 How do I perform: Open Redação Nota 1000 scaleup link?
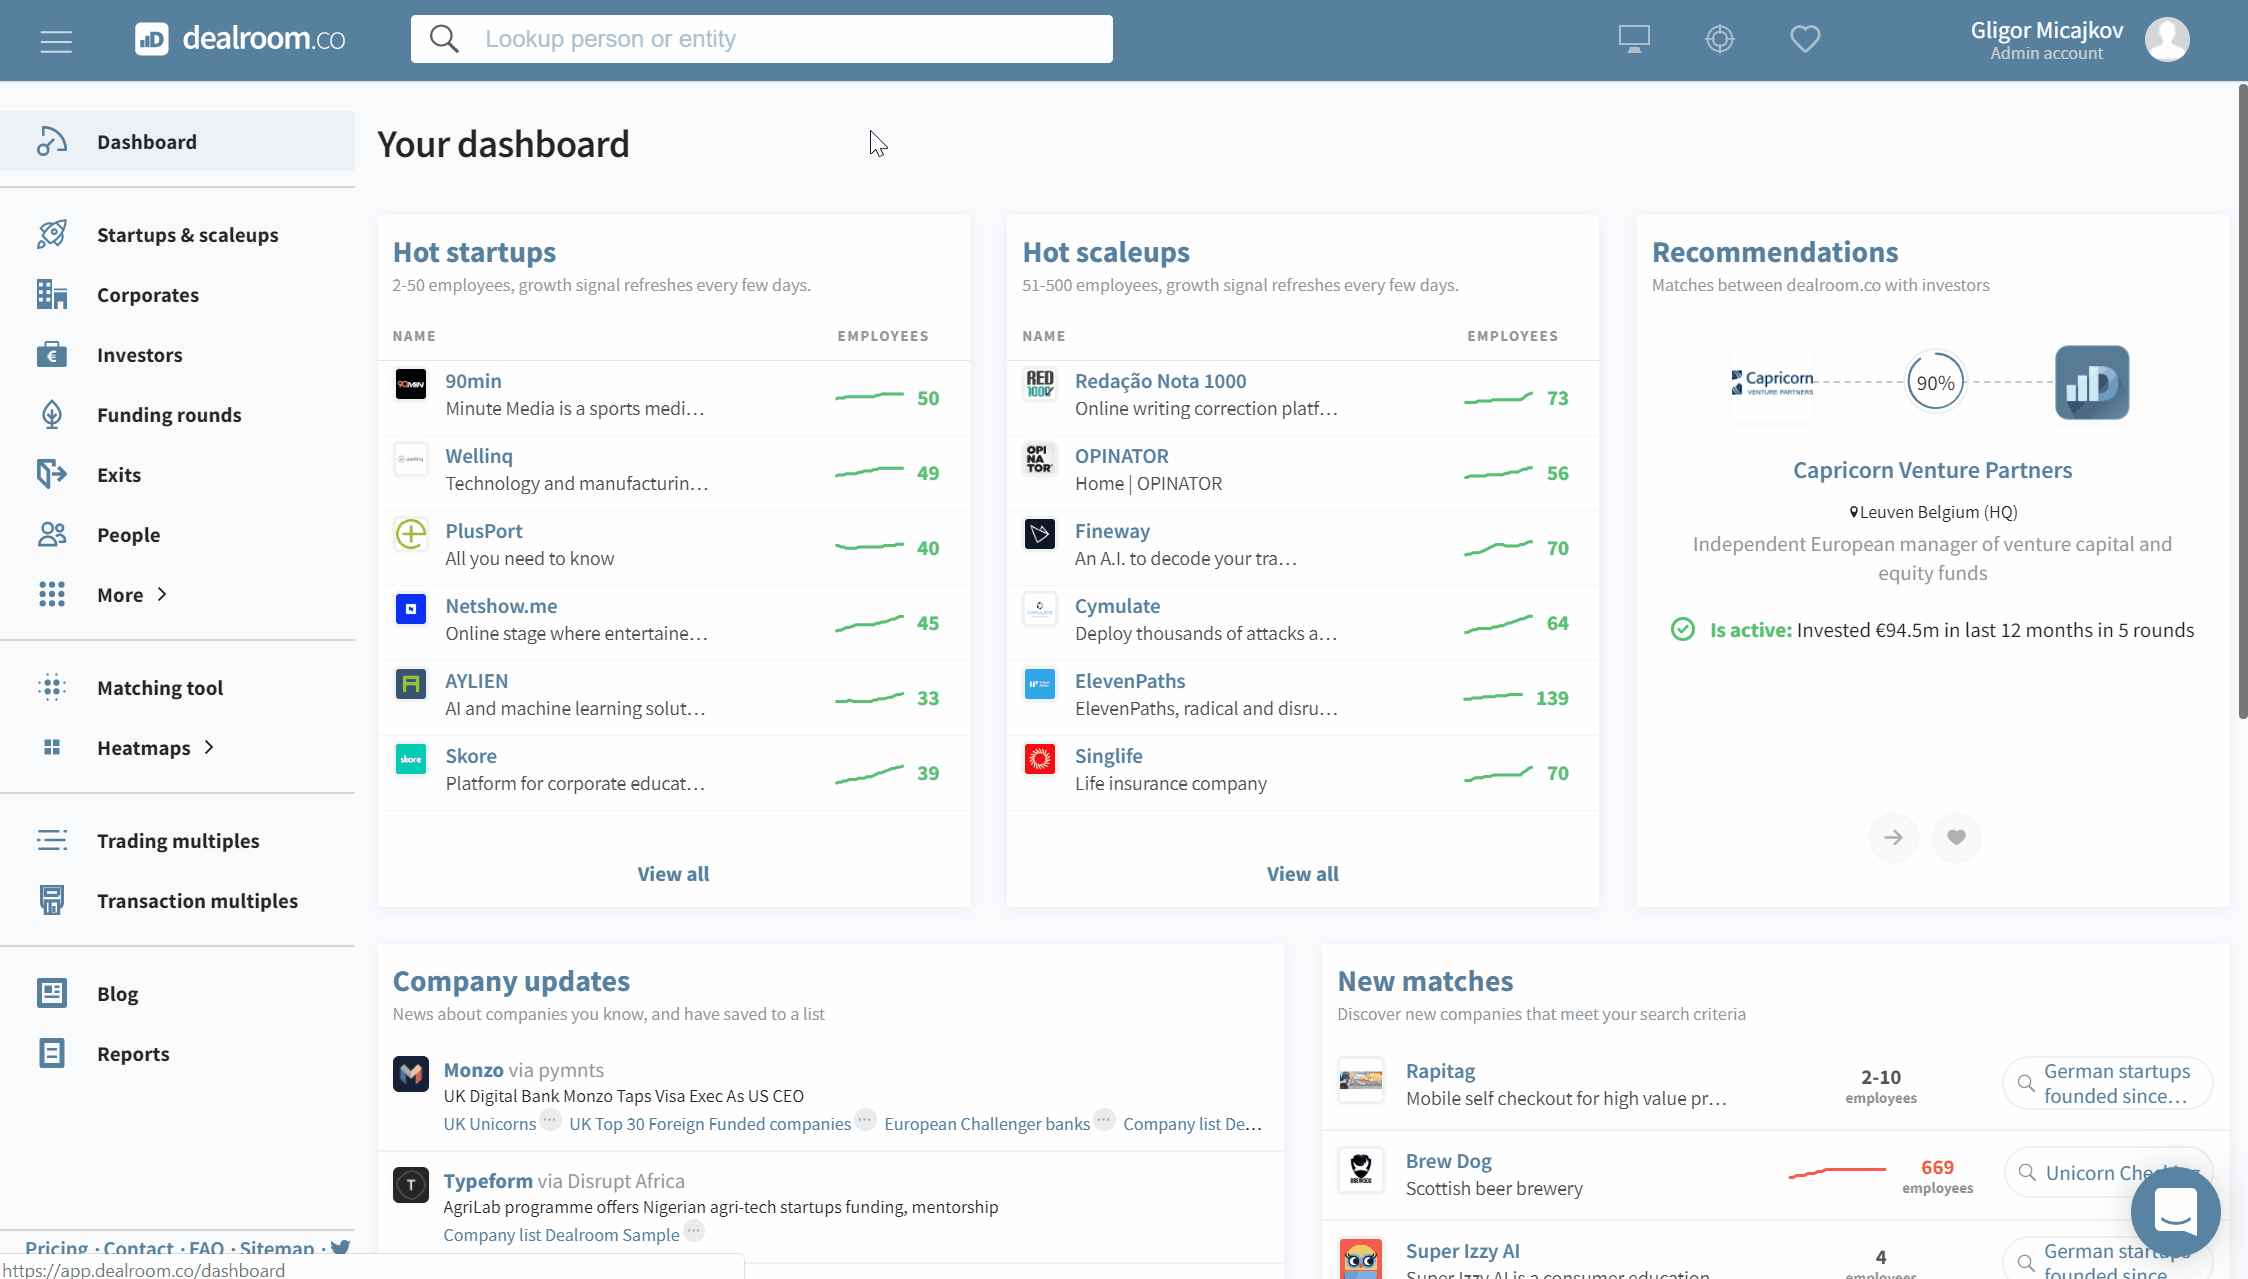coord(1160,380)
